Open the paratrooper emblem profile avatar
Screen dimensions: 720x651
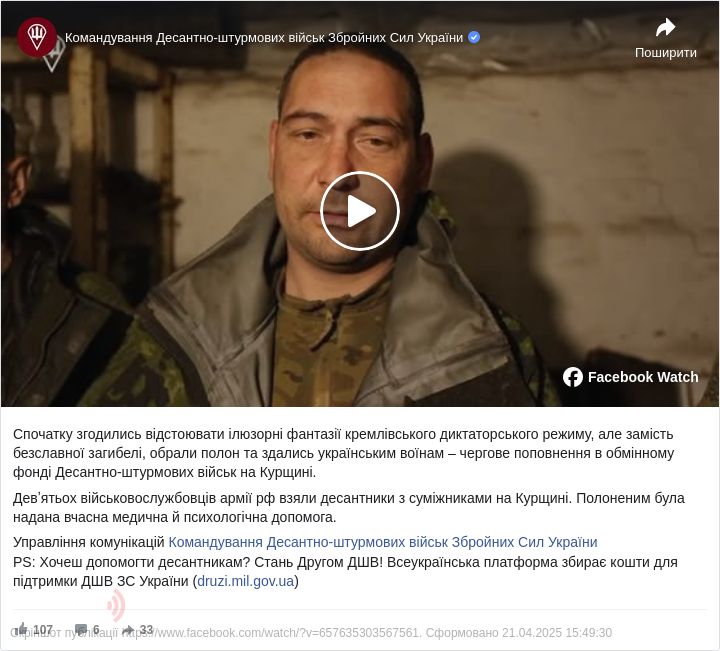pyautogui.click(x=37, y=37)
